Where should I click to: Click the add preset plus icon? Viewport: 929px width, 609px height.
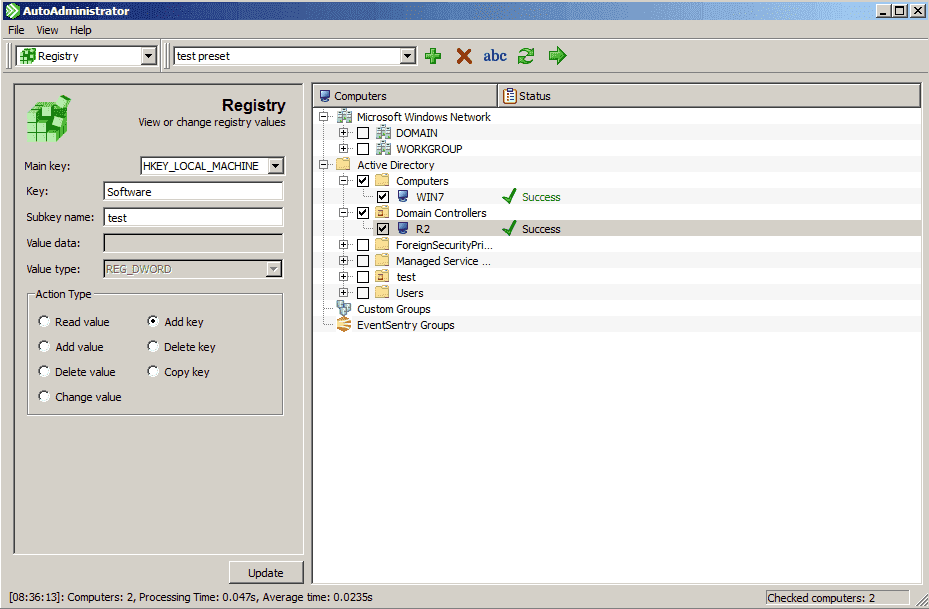click(x=432, y=56)
